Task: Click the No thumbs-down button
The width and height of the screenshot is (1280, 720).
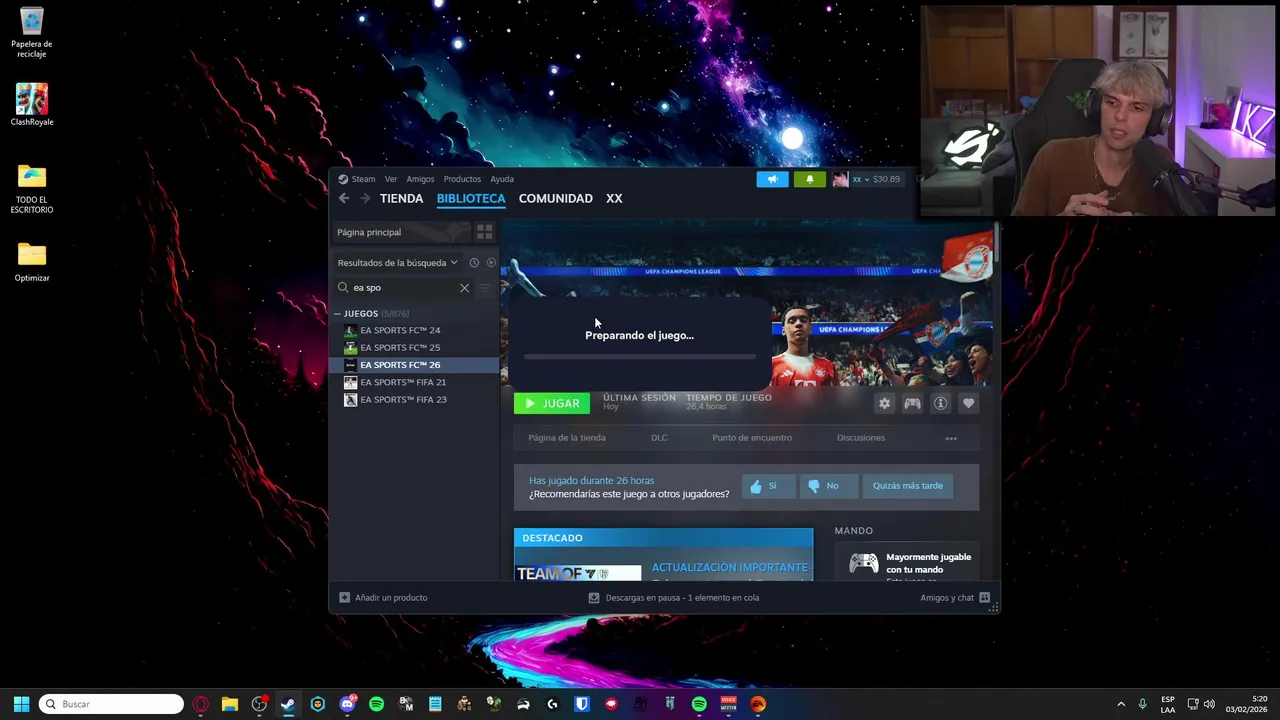Action: [829, 486]
